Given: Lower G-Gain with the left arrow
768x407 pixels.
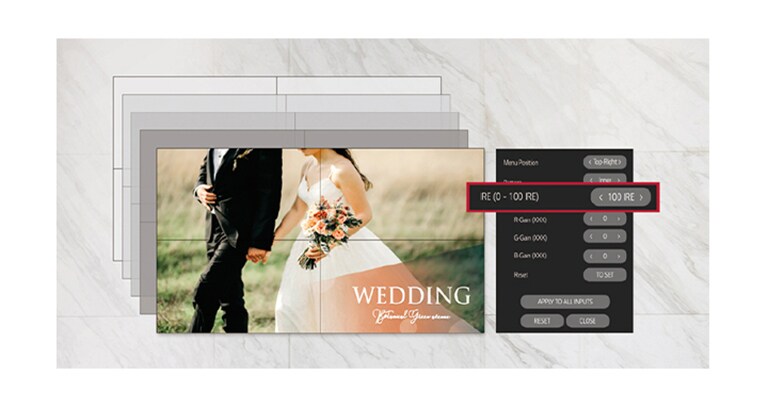Looking at the screenshot, I should point(591,236).
